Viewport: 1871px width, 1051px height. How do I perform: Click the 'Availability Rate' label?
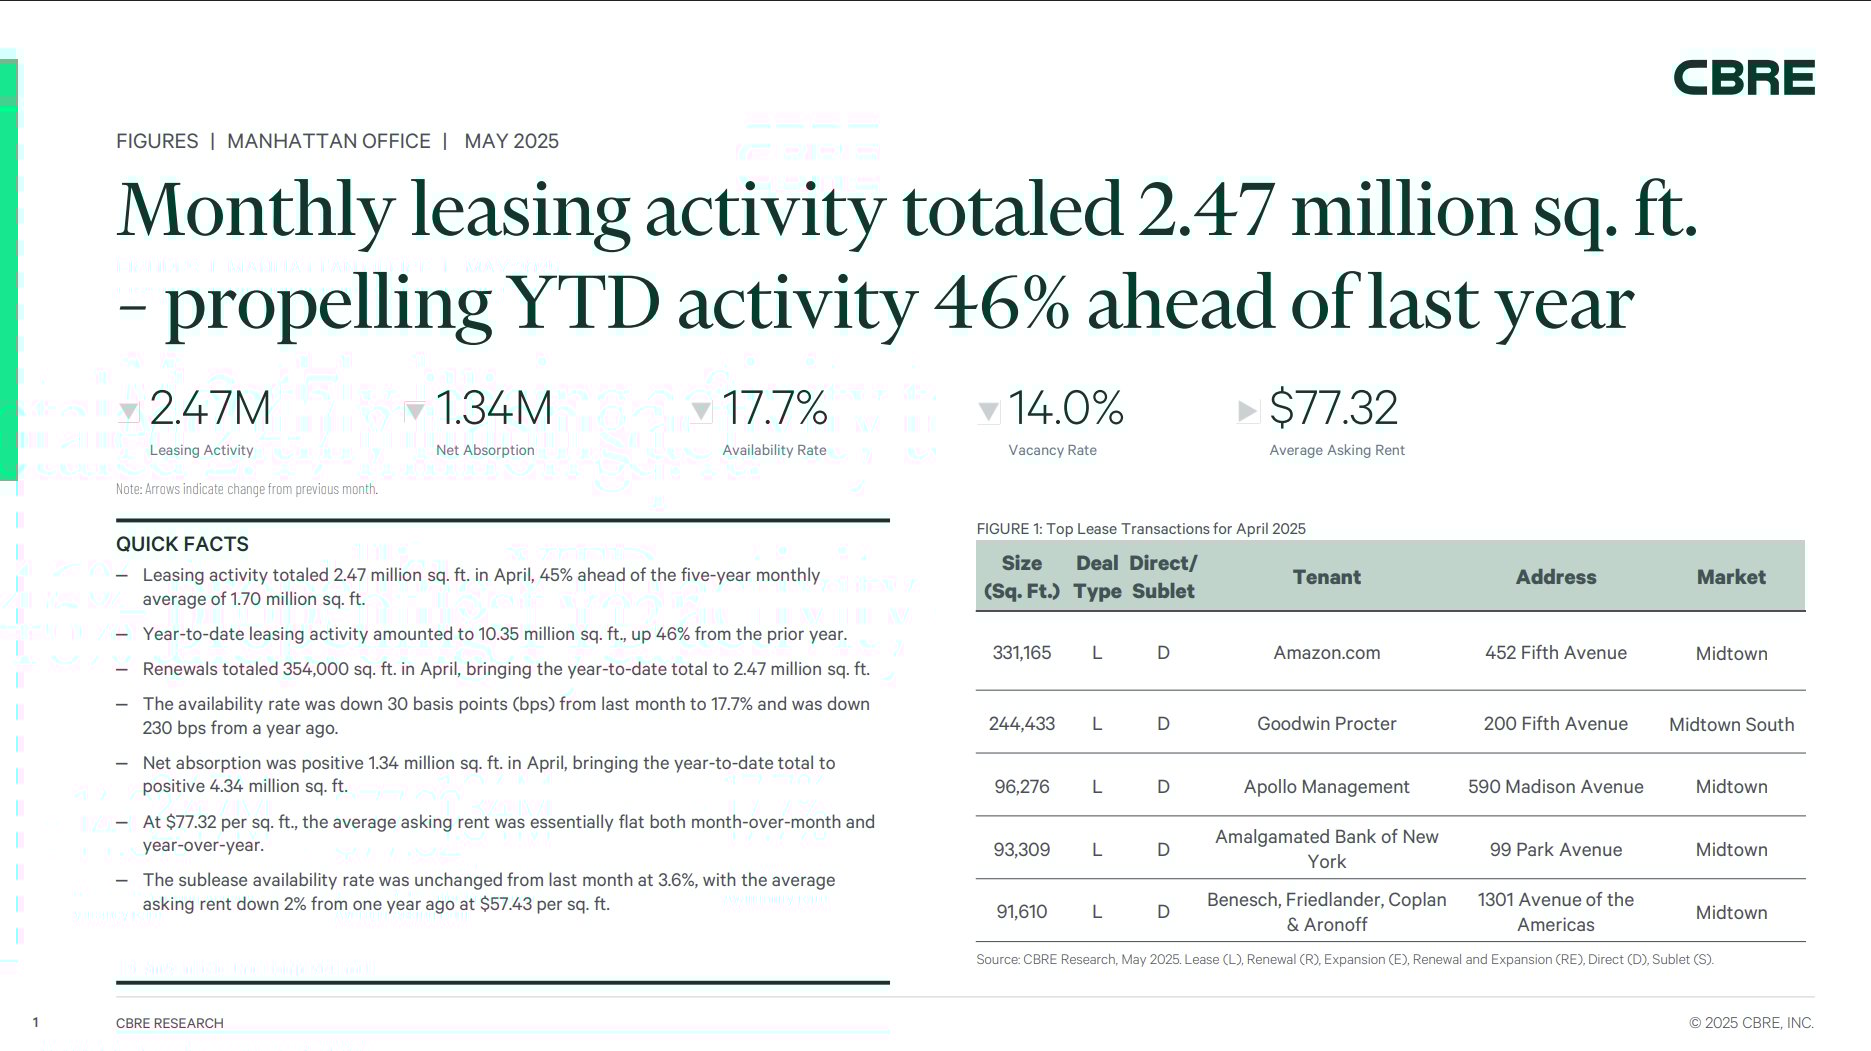click(x=774, y=451)
